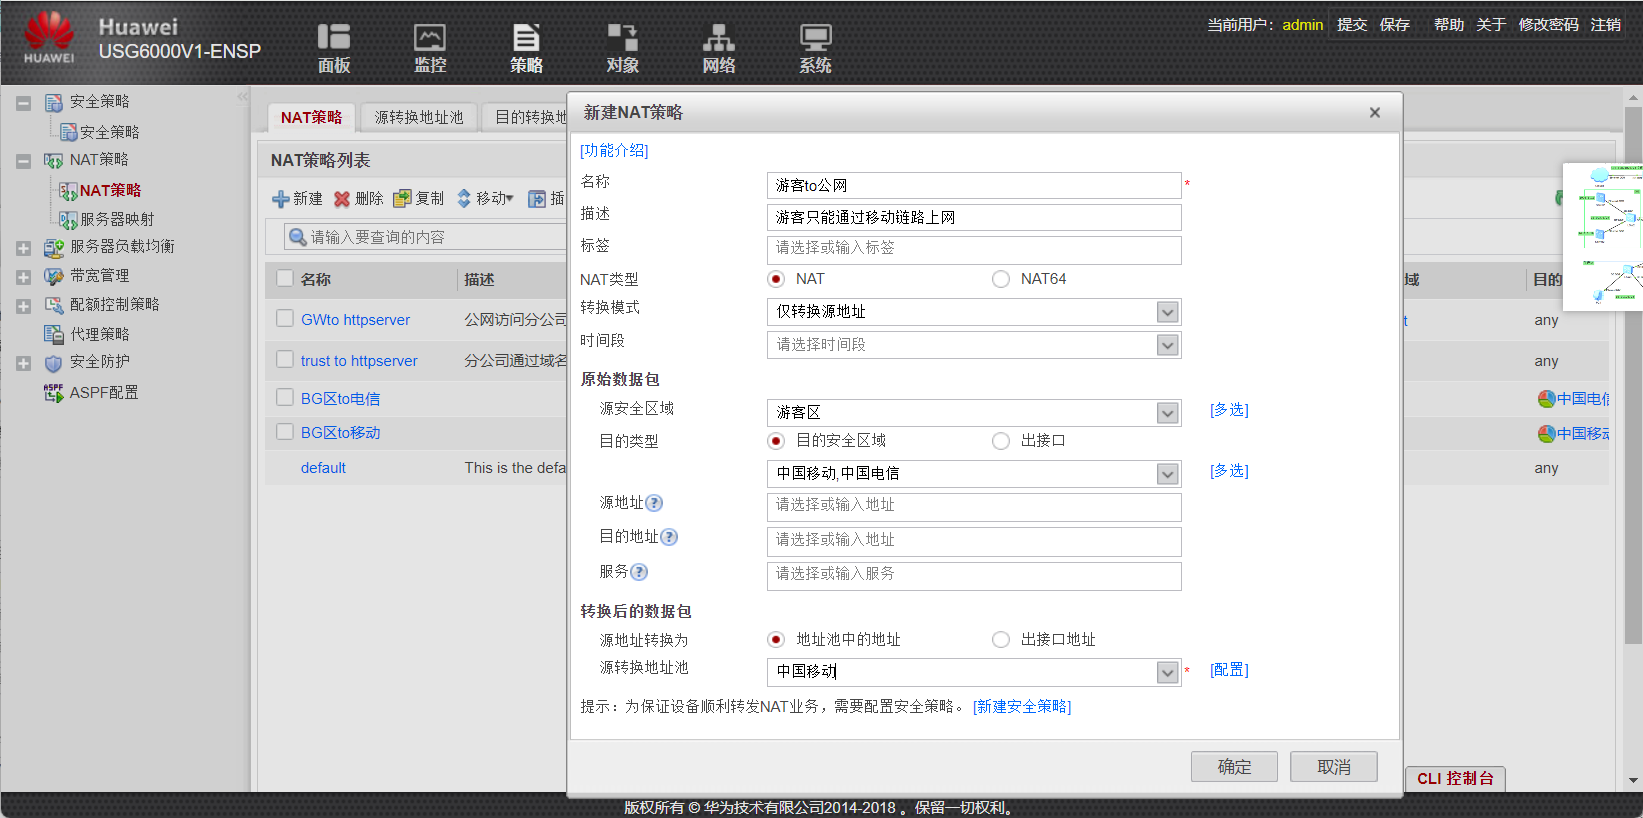Viewport: 1643px width, 818px height.
Task: Click the 标签 input field
Action: pyautogui.click(x=974, y=249)
